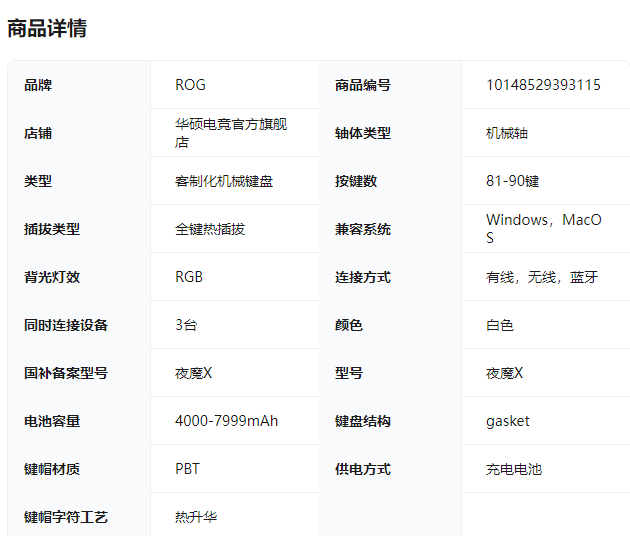Select the RGB backlight value
Viewport: 630px width, 536px height.
point(189,277)
